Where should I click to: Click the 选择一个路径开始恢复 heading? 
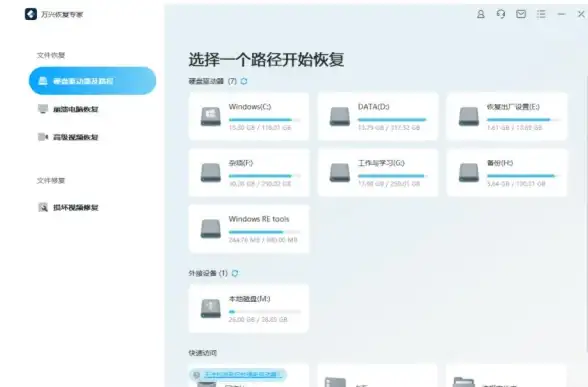coord(266,60)
